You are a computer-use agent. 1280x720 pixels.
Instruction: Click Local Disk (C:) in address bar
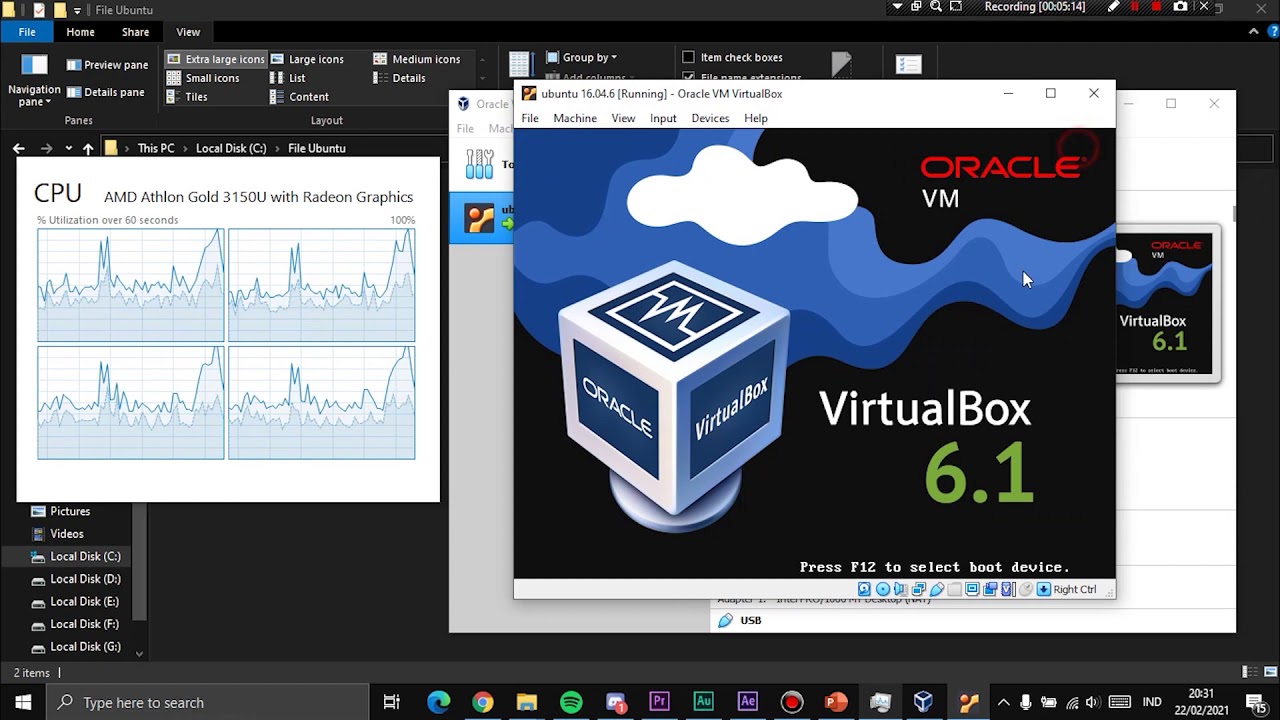231,148
